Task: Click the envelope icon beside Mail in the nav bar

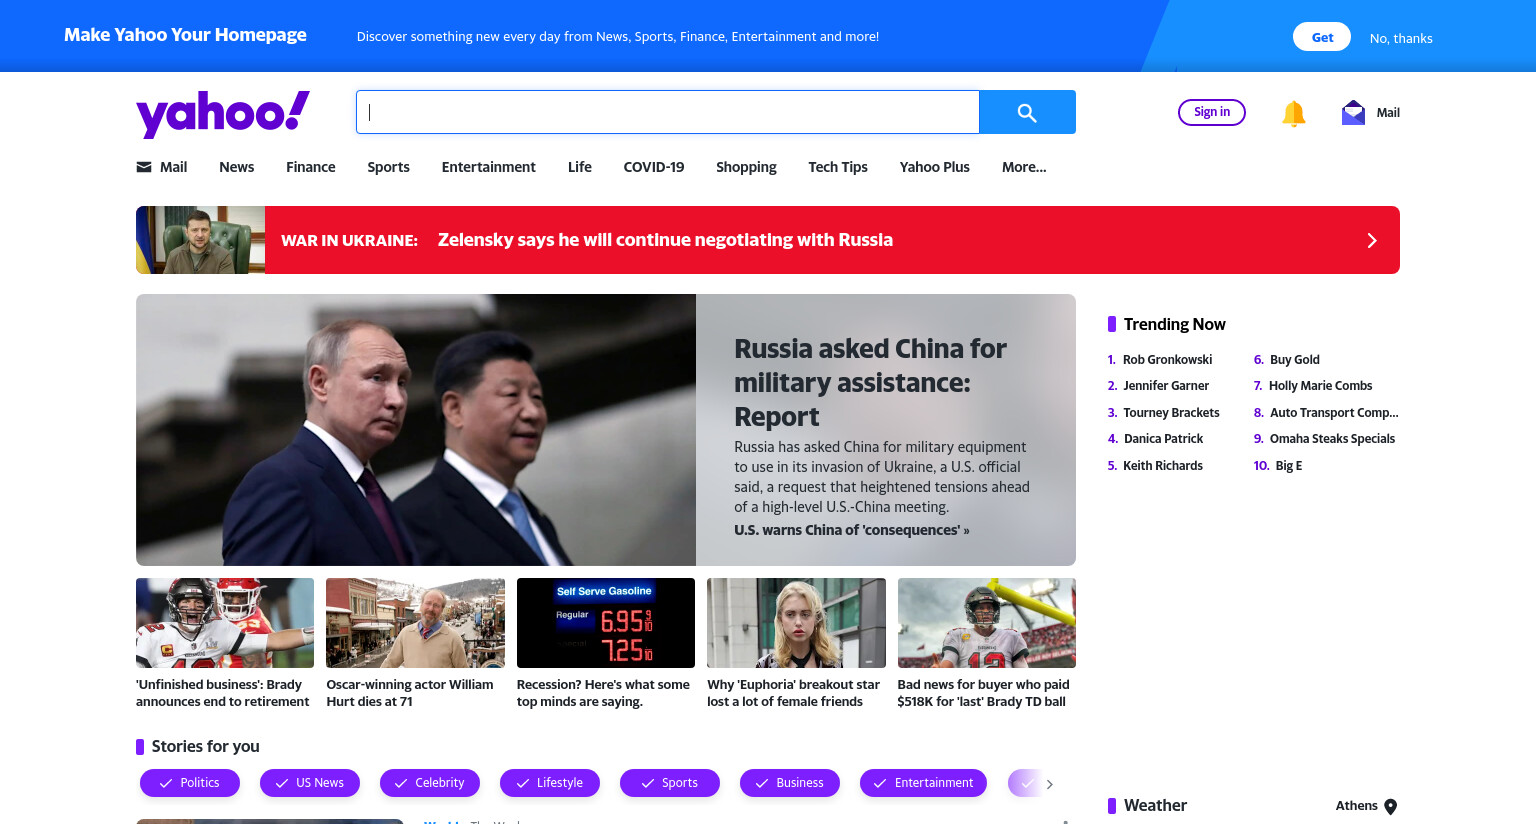Action: pos(144,167)
